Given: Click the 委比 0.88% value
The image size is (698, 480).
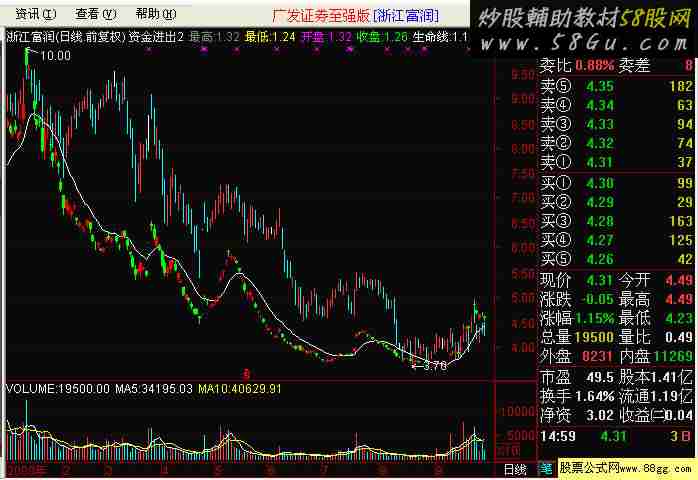Looking at the screenshot, I should click(x=594, y=66).
